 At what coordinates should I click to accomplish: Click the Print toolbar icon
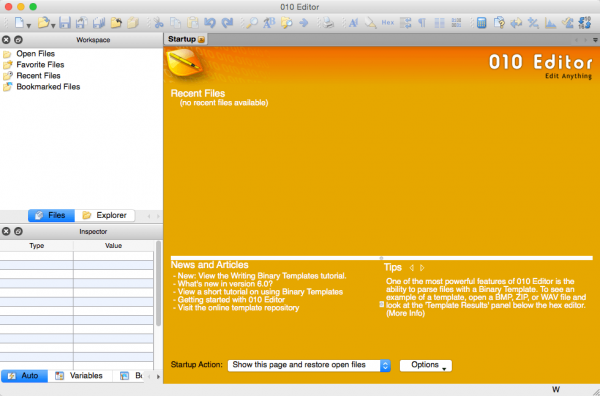point(328,23)
